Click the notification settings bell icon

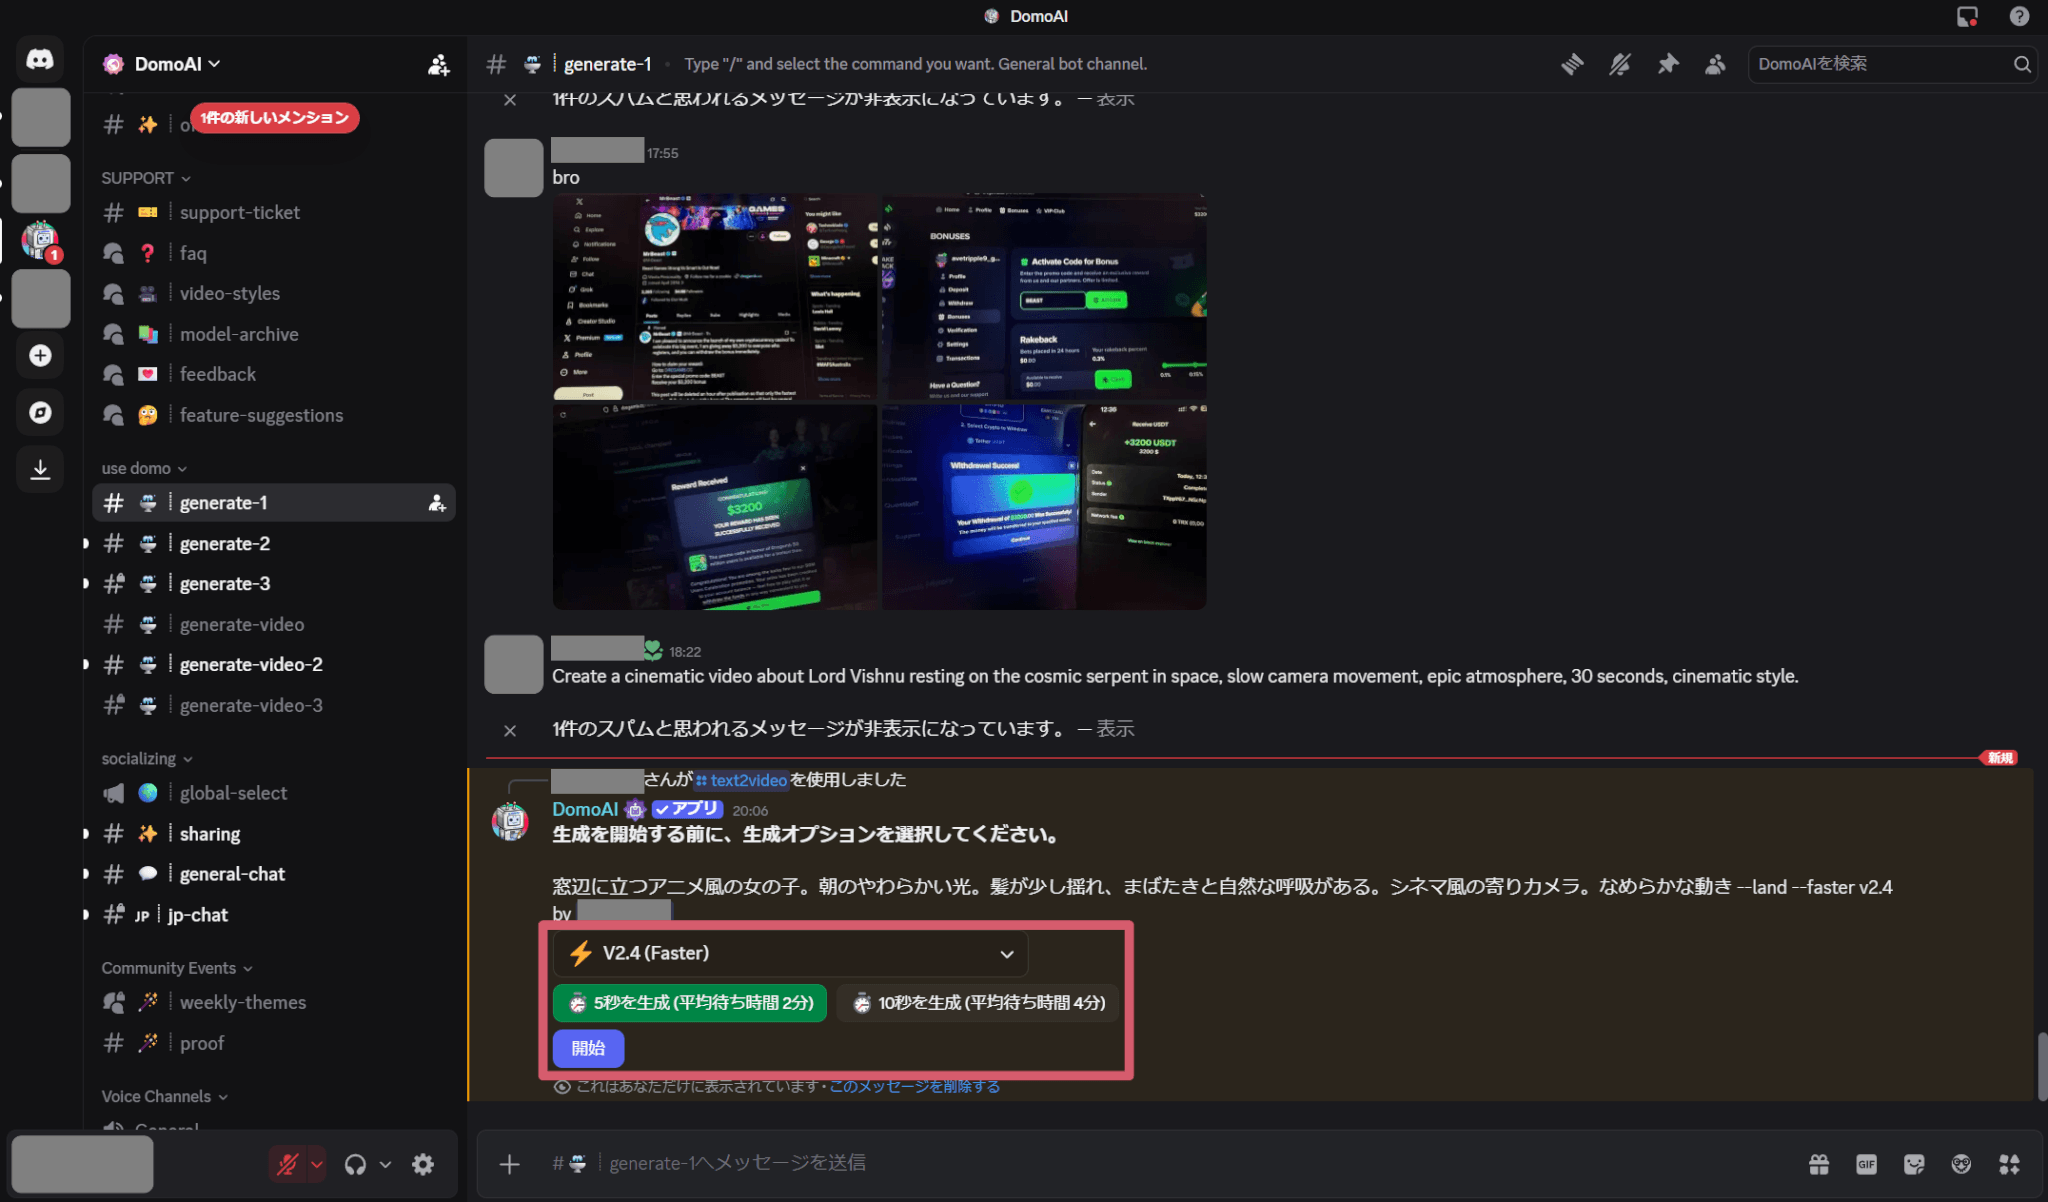click(1620, 64)
